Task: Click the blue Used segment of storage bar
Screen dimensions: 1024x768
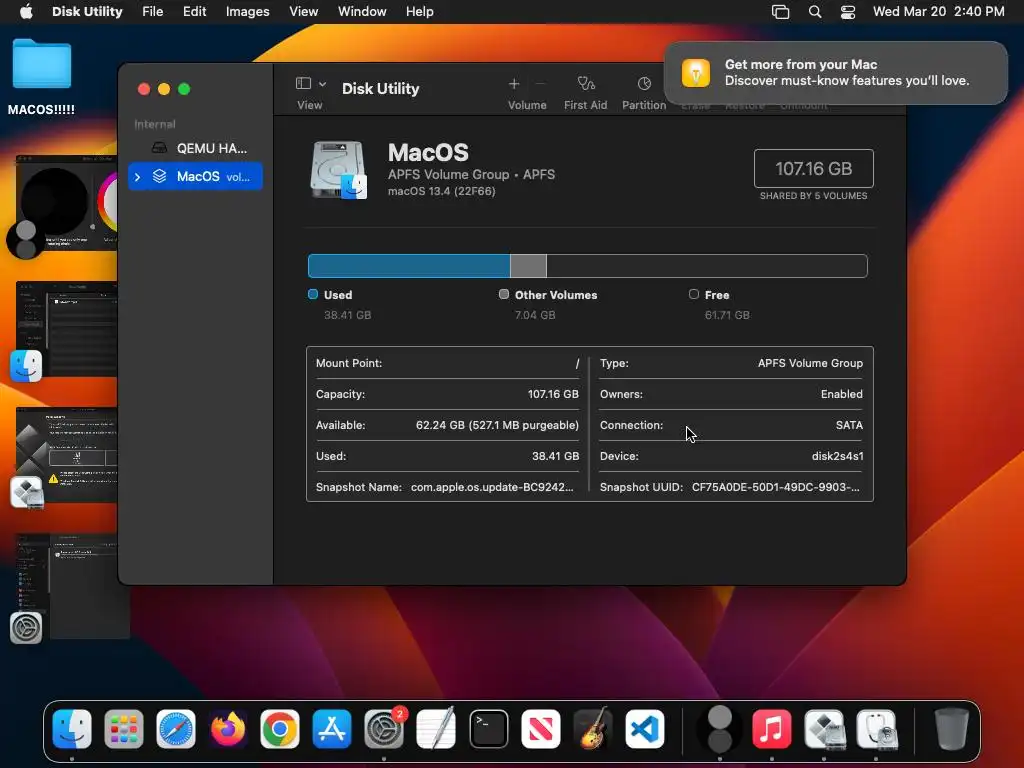Action: click(409, 266)
